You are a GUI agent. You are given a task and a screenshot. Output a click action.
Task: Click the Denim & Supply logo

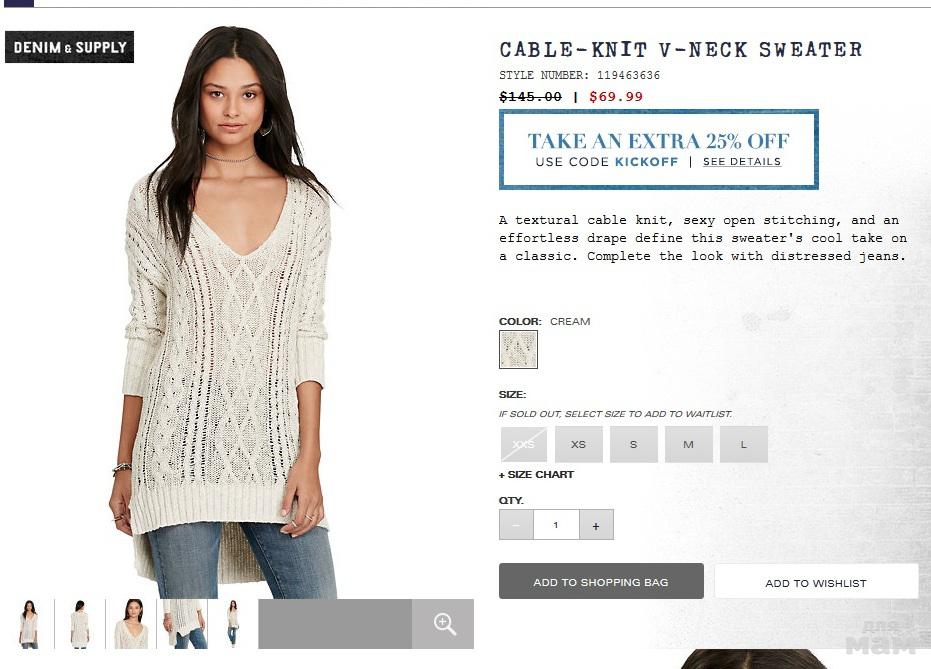click(69, 47)
